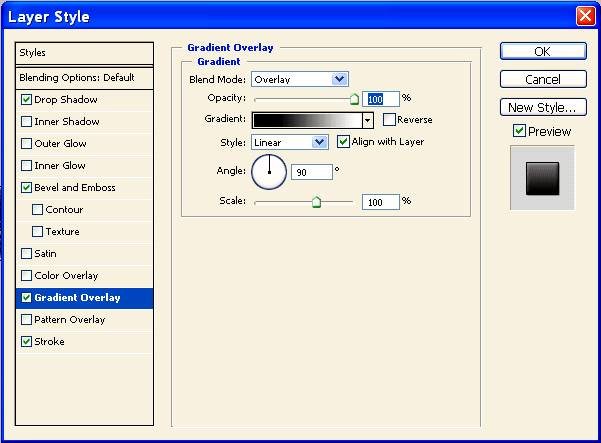Click the angle dial control
601x443 pixels.
268,173
